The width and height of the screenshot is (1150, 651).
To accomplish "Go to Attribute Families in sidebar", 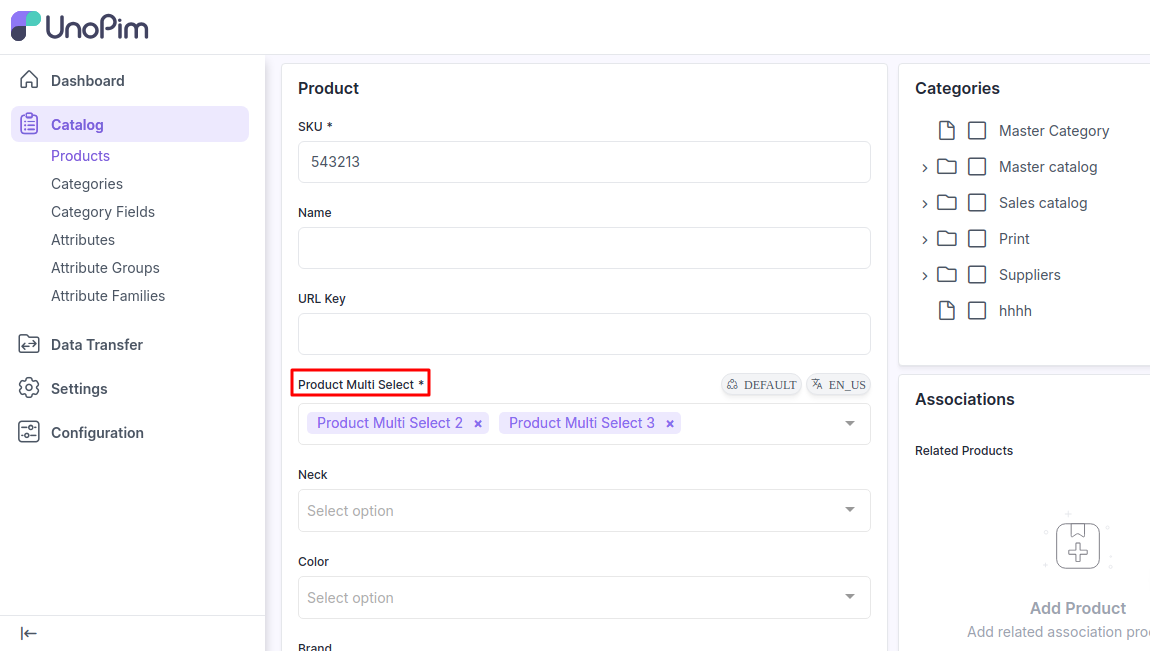I will point(108,296).
